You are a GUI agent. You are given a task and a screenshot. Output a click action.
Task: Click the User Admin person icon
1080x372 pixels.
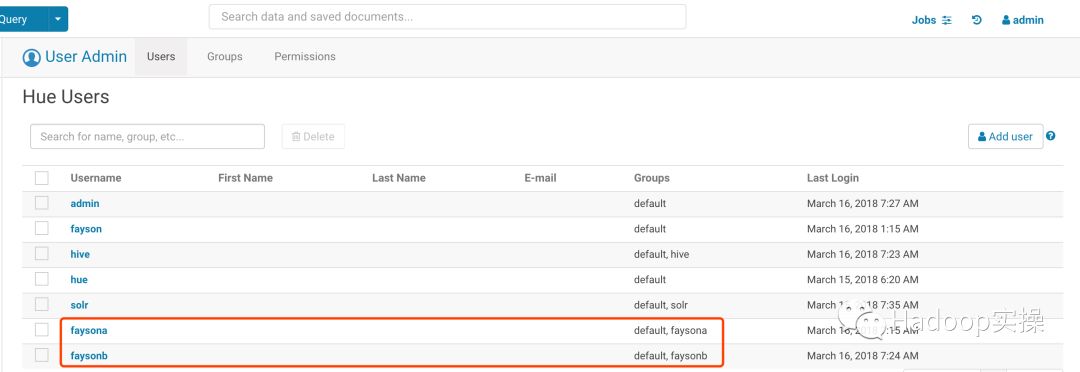(32, 57)
